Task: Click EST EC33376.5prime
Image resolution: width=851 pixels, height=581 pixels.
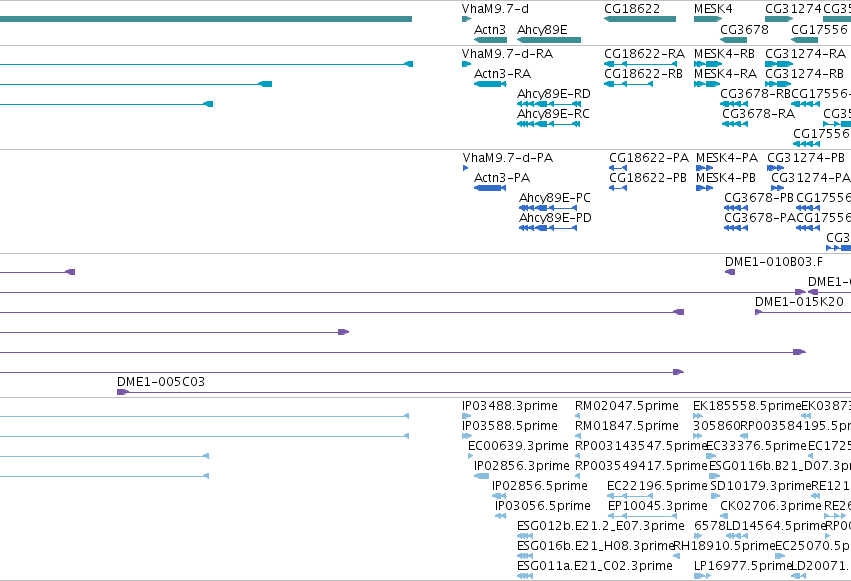Action: [x=711, y=456]
